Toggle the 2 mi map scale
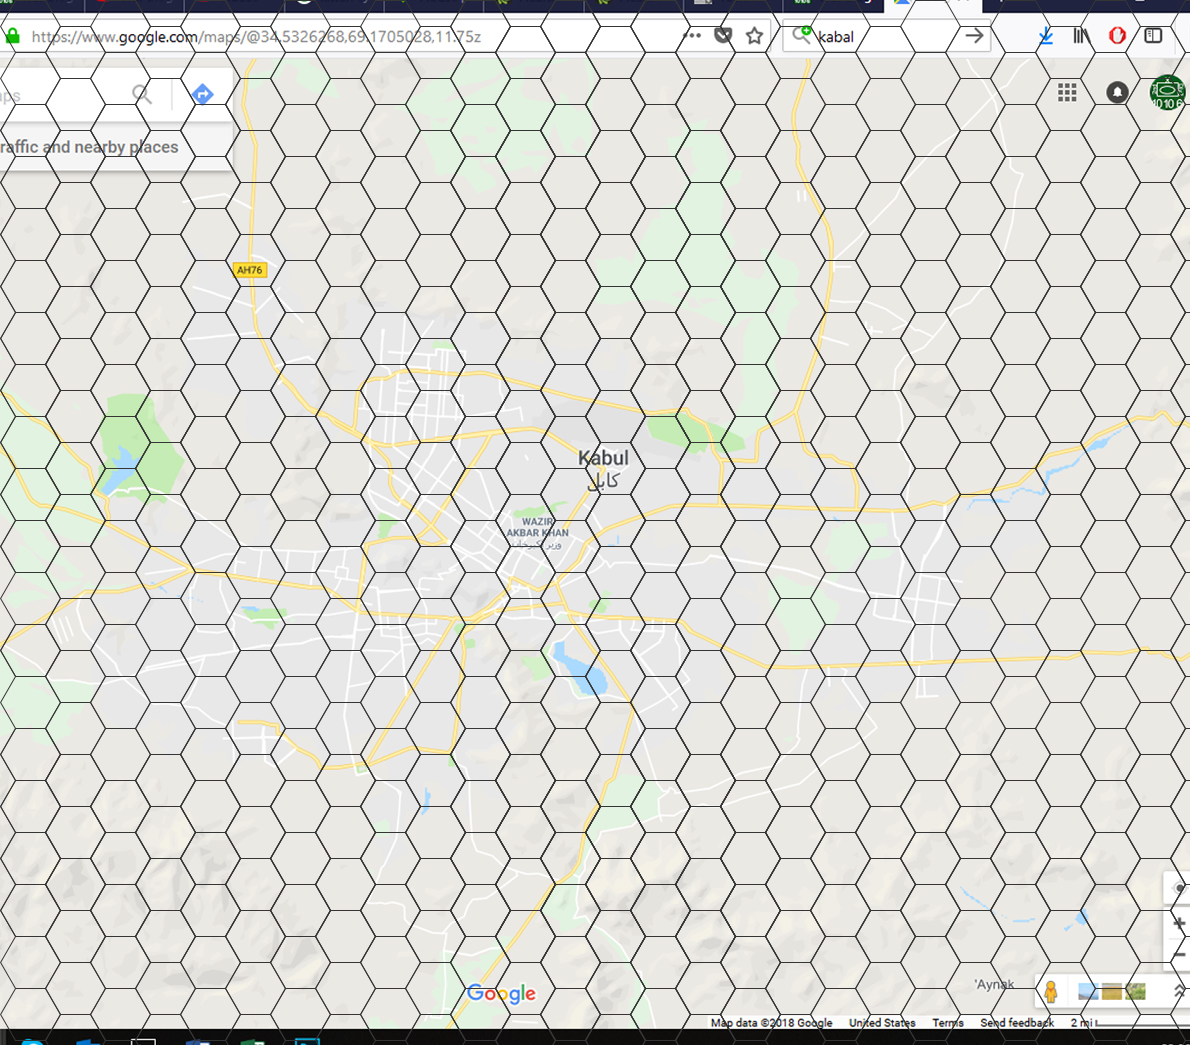Screen dimensions: 1190x1045 click(x=1127, y=1023)
